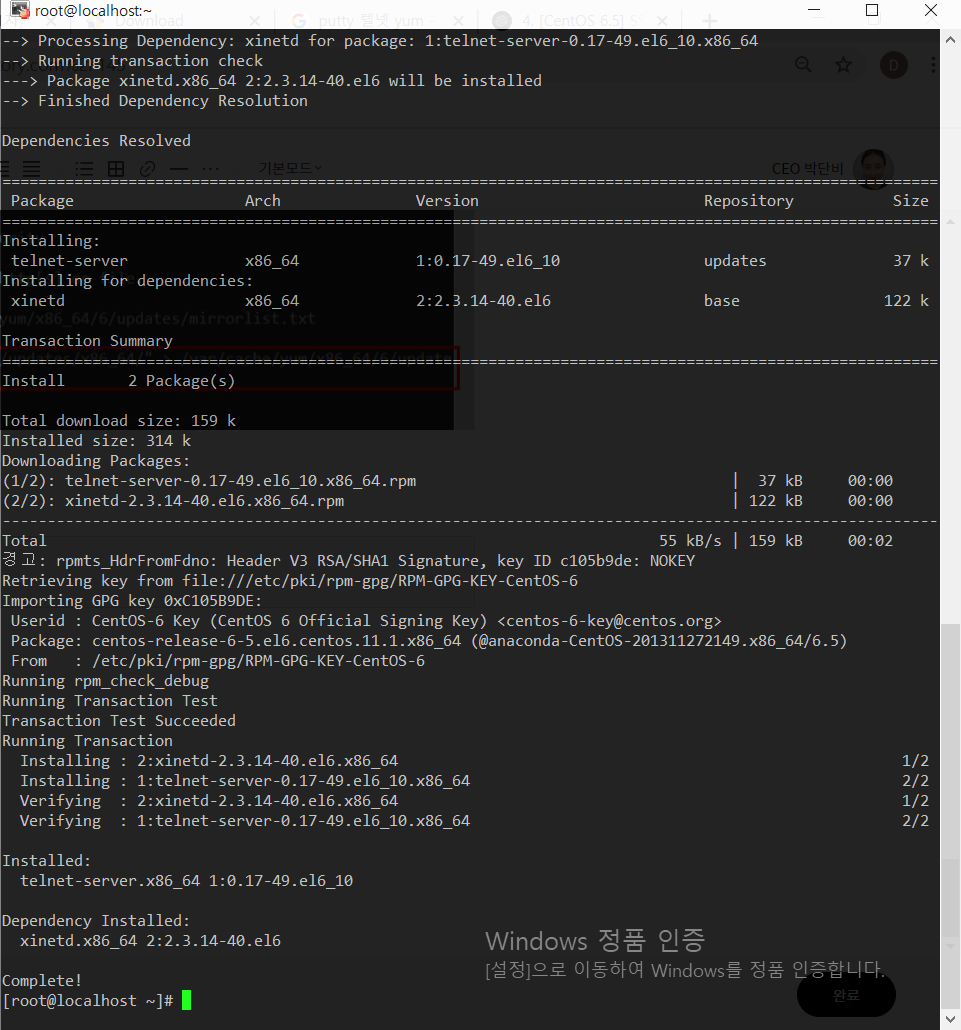Click Transaction Test Succeeded line
Screen dimensions: 961x1030
(119, 721)
